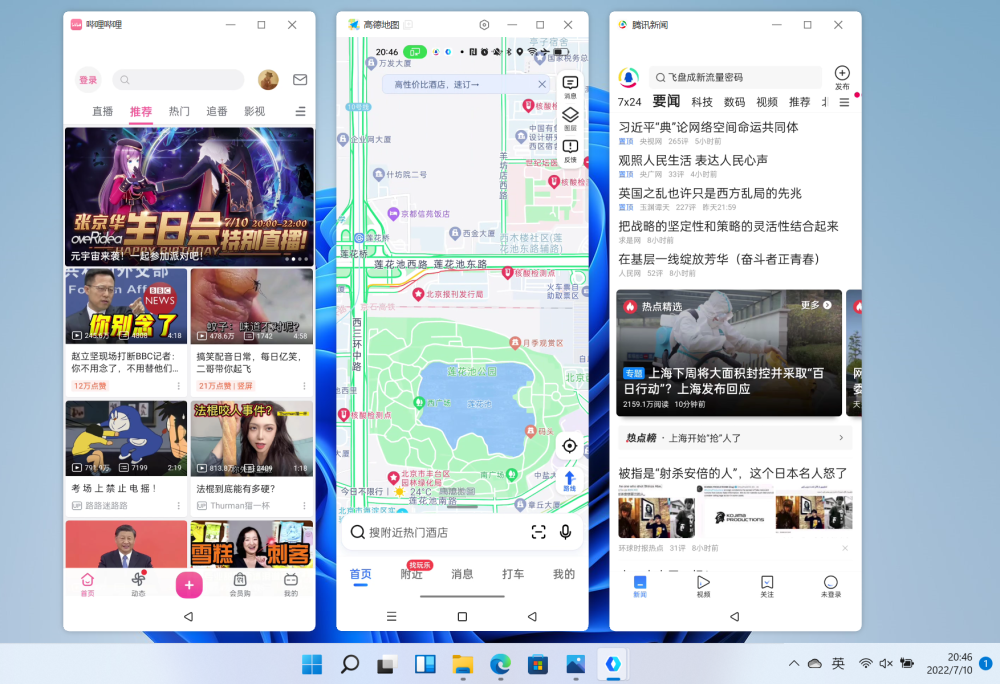The width and height of the screenshot is (1000, 684).
Task: Open Amap 打车 bottom tab
Action: point(513,574)
